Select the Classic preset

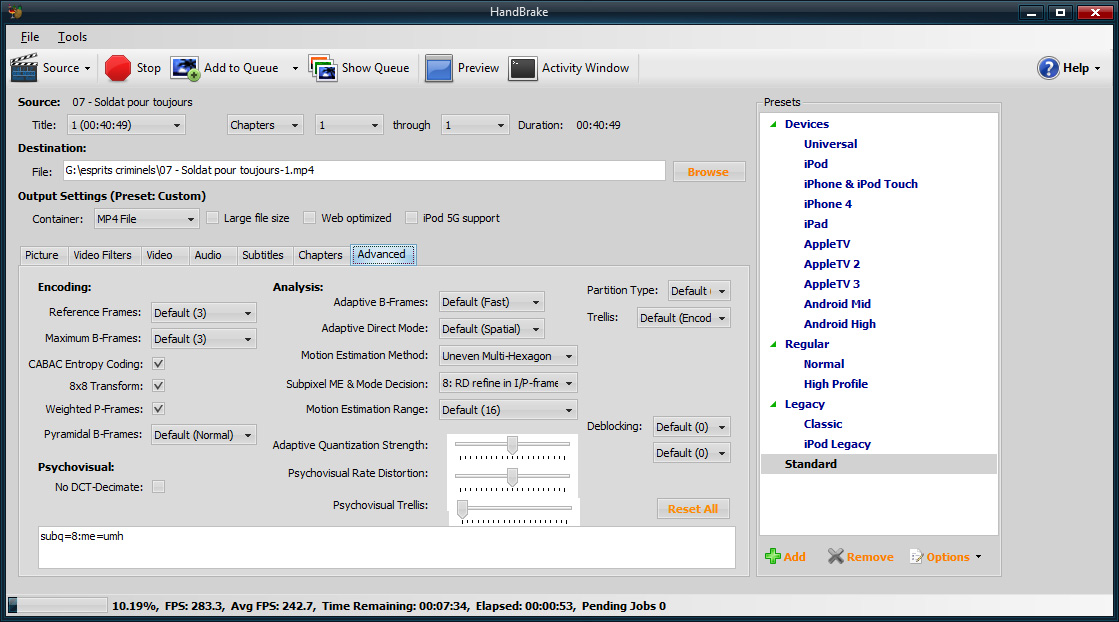point(823,424)
